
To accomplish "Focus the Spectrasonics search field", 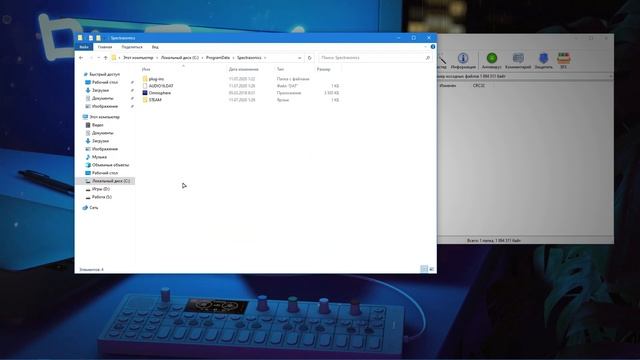I will point(375,58).
